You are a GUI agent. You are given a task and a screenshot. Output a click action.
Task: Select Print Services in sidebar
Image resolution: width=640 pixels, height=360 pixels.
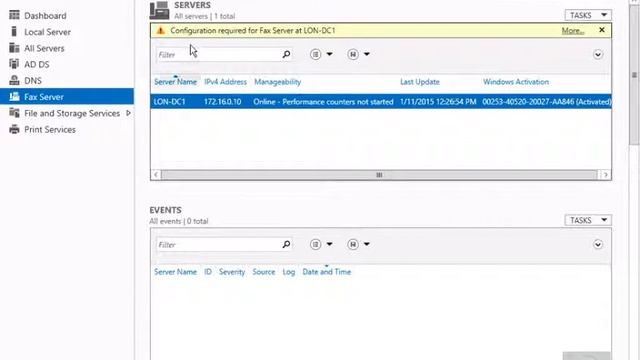pyautogui.click(x=50, y=129)
